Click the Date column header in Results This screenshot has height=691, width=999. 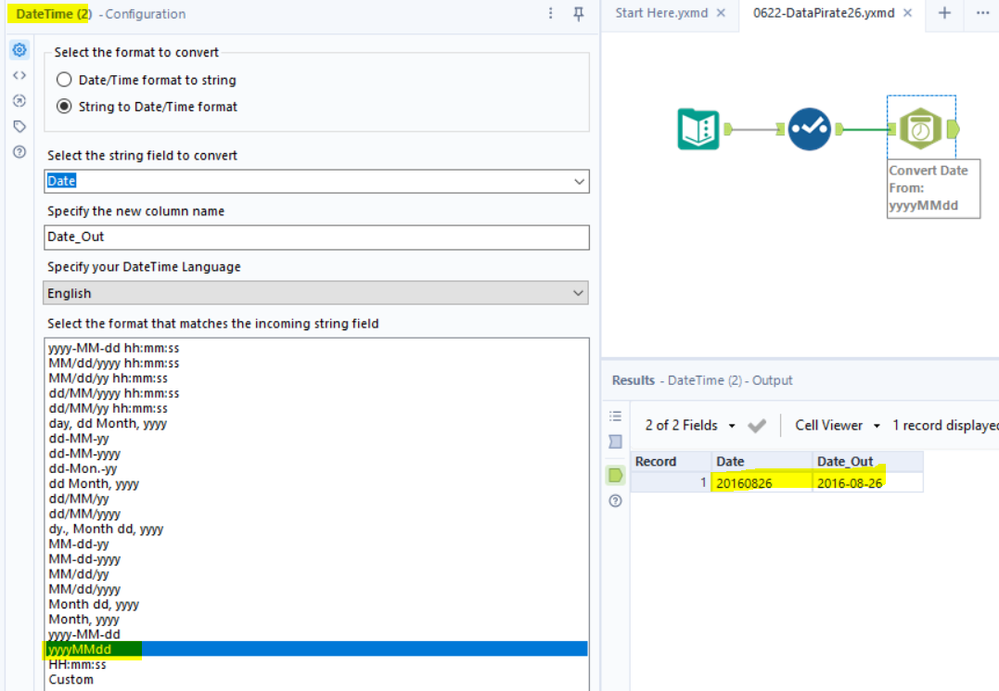pos(762,462)
